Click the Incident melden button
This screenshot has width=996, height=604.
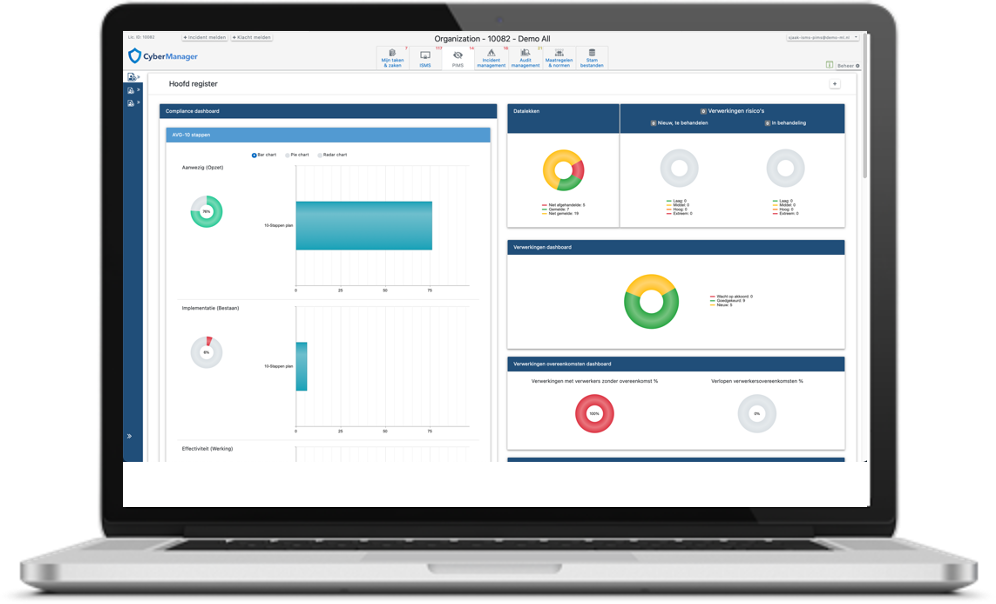click(204, 37)
